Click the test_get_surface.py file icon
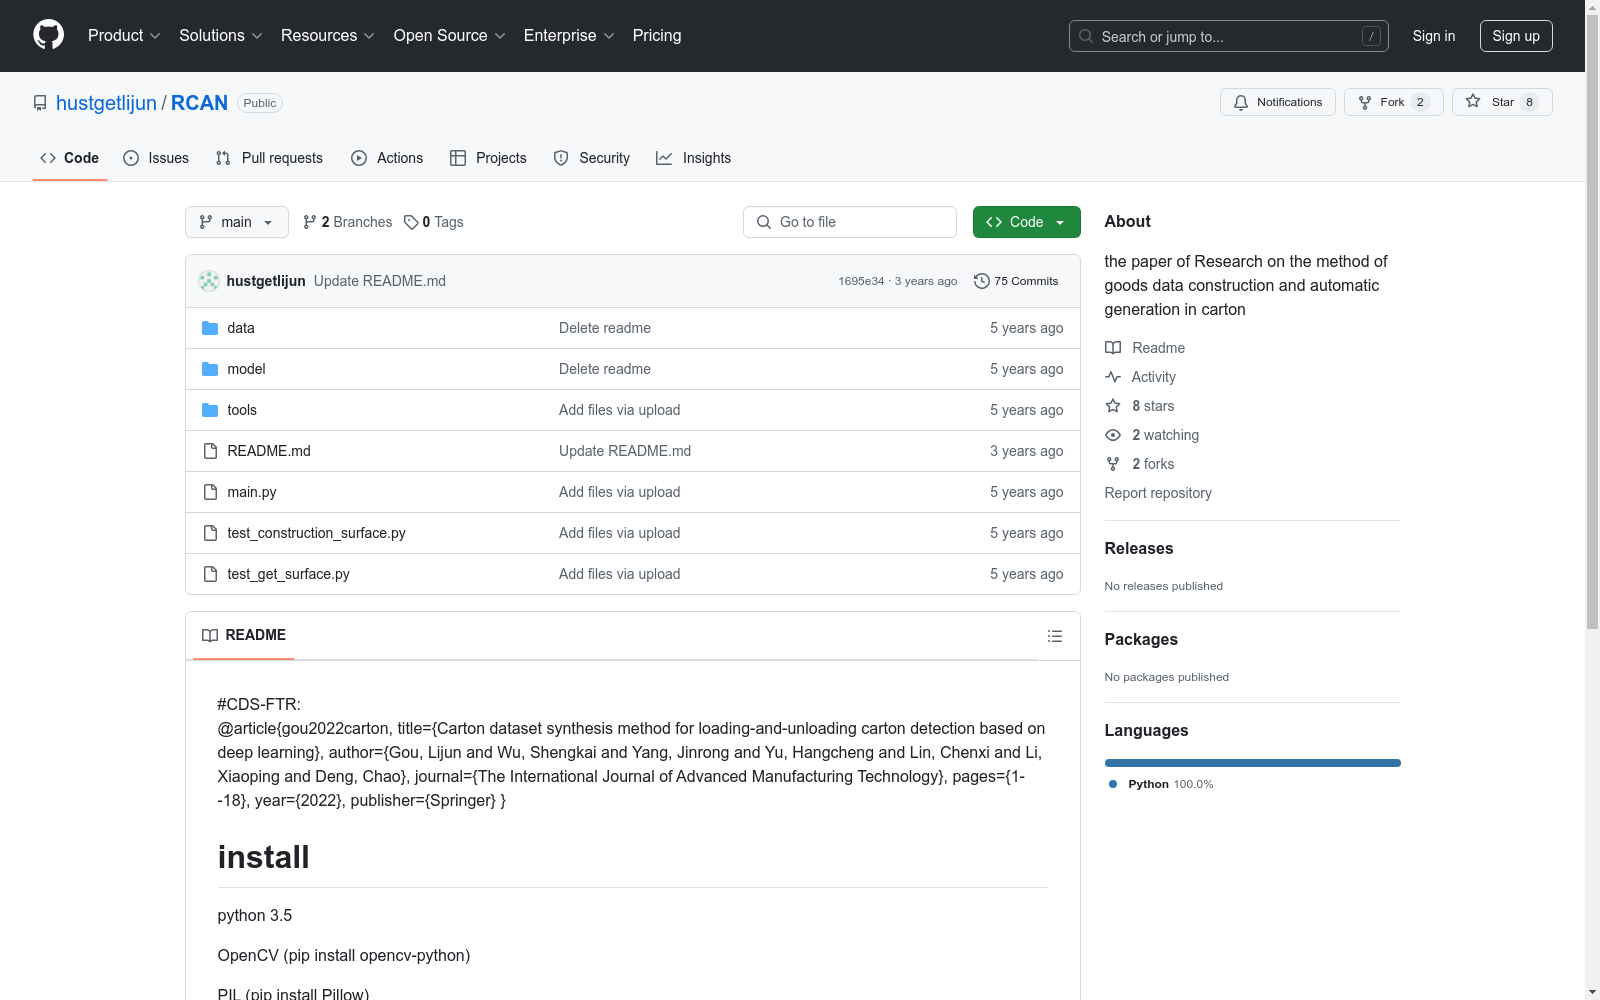Viewport: 1600px width, 1000px height. click(210, 574)
